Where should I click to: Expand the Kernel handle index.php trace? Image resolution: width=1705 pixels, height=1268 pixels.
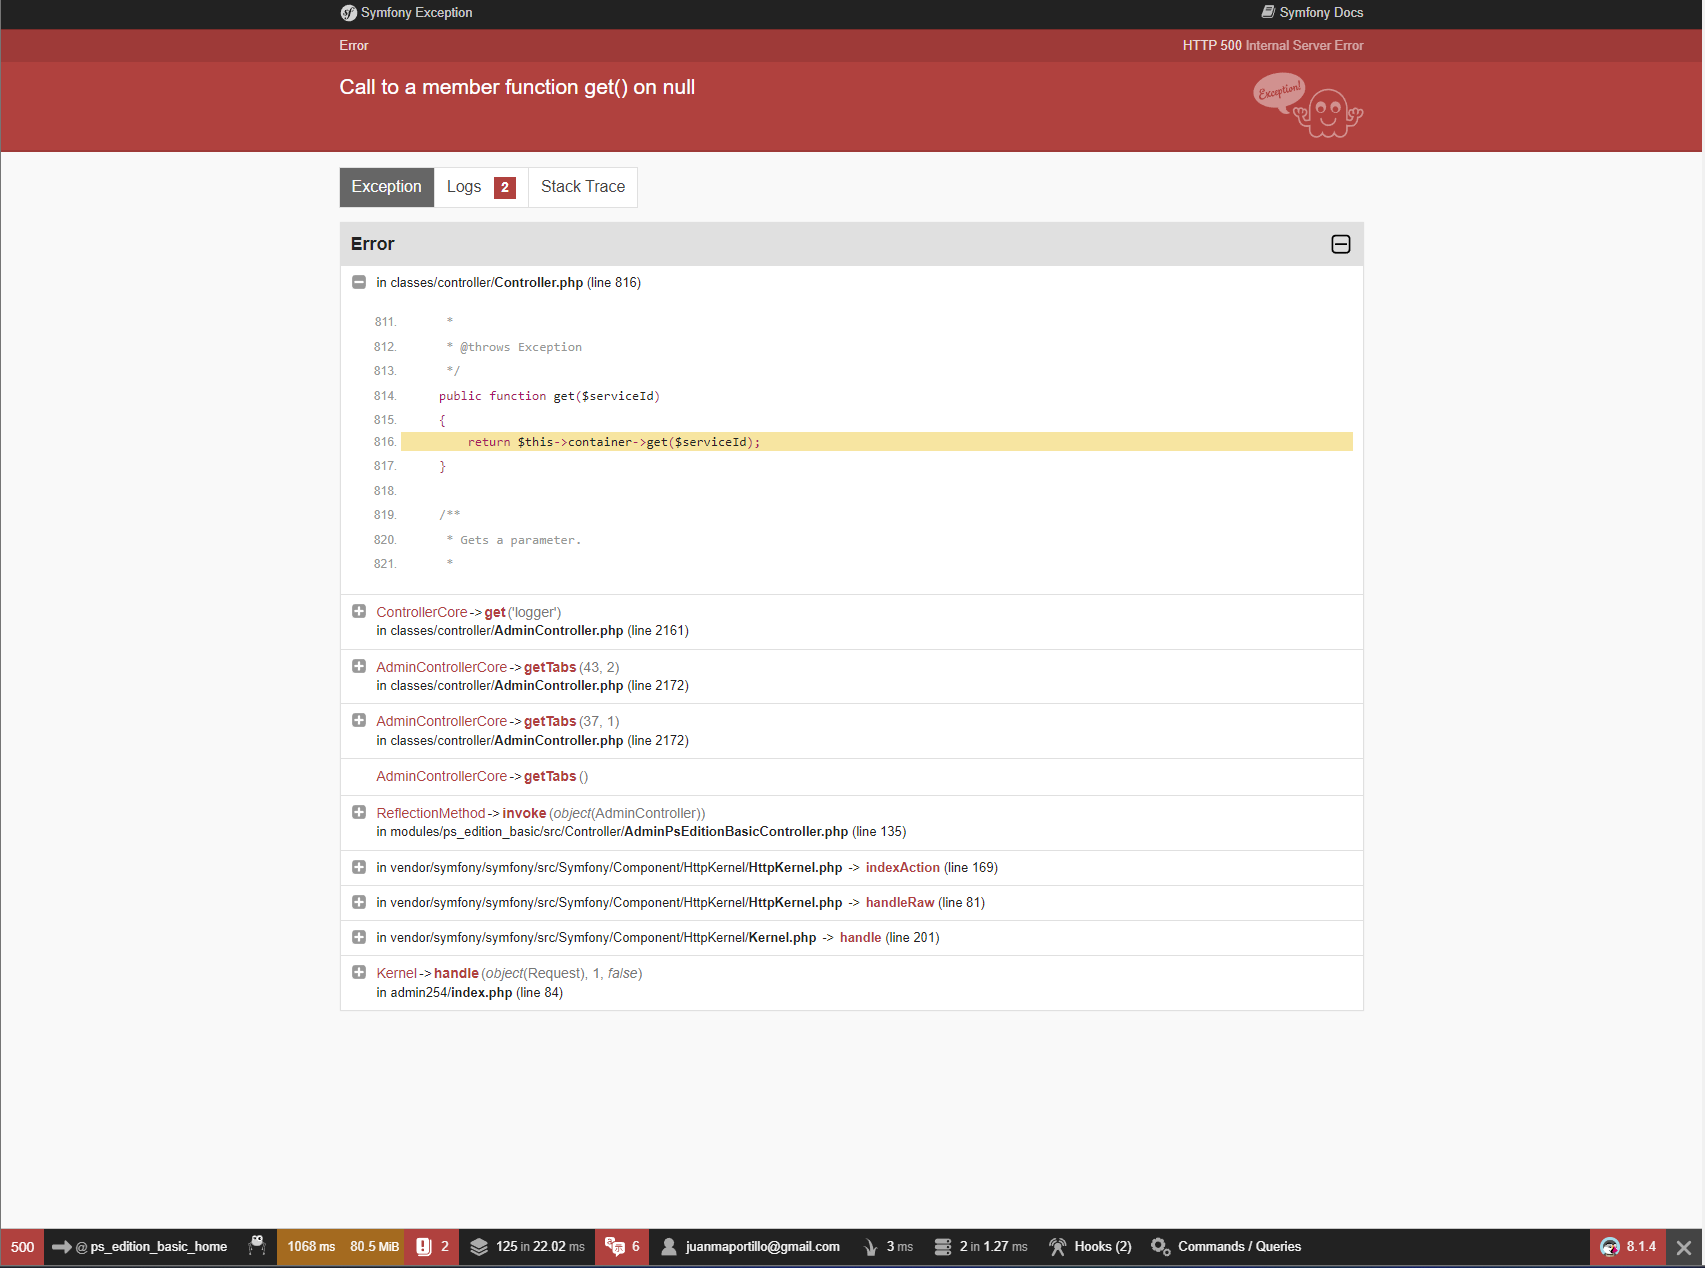[x=359, y=972]
